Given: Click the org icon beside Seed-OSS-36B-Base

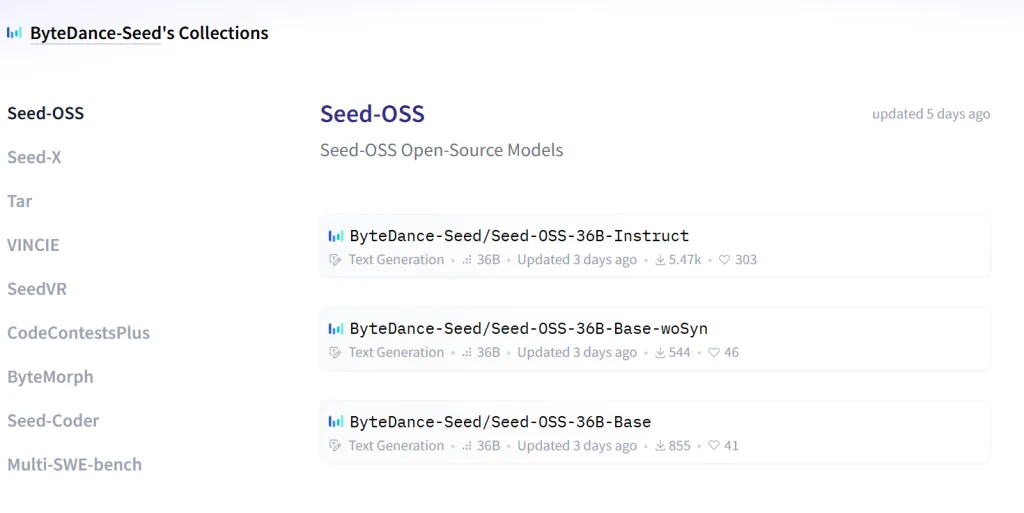Looking at the screenshot, I should [336, 422].
